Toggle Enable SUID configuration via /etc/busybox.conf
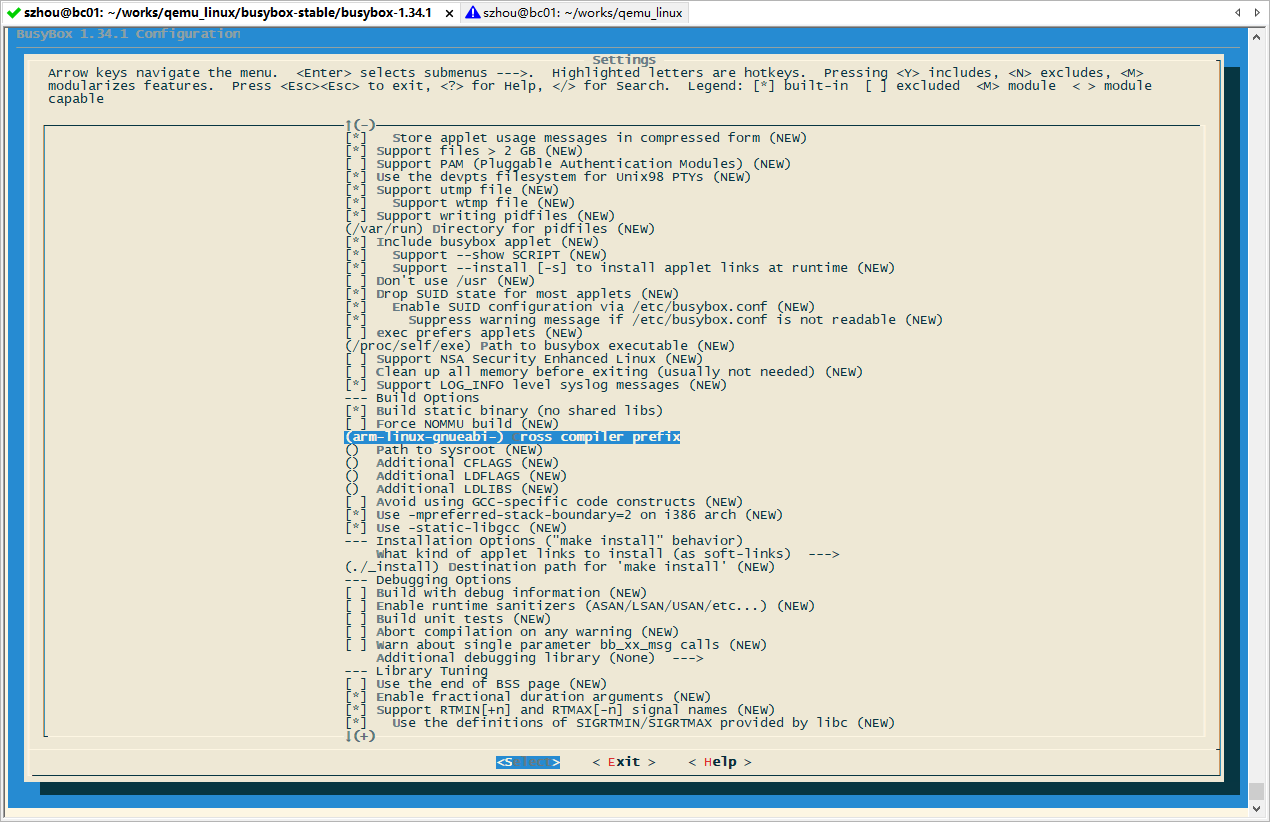This screenshot has height=822, width=1270. tap(579, 307)
